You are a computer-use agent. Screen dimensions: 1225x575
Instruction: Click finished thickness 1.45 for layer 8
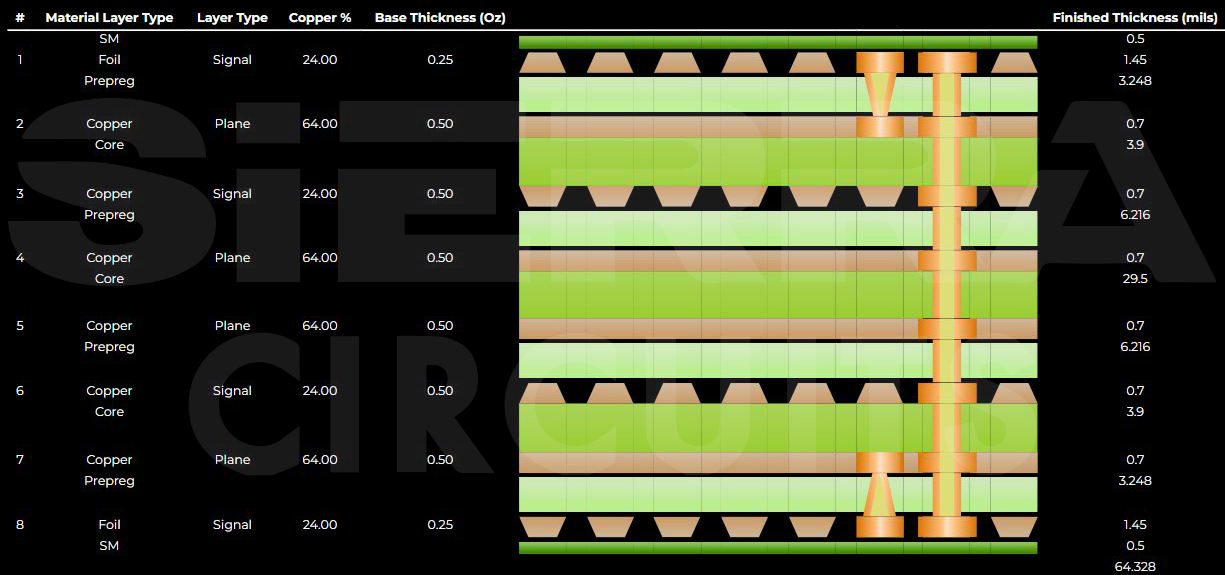pyautogui.click(x=1135, y=525)
